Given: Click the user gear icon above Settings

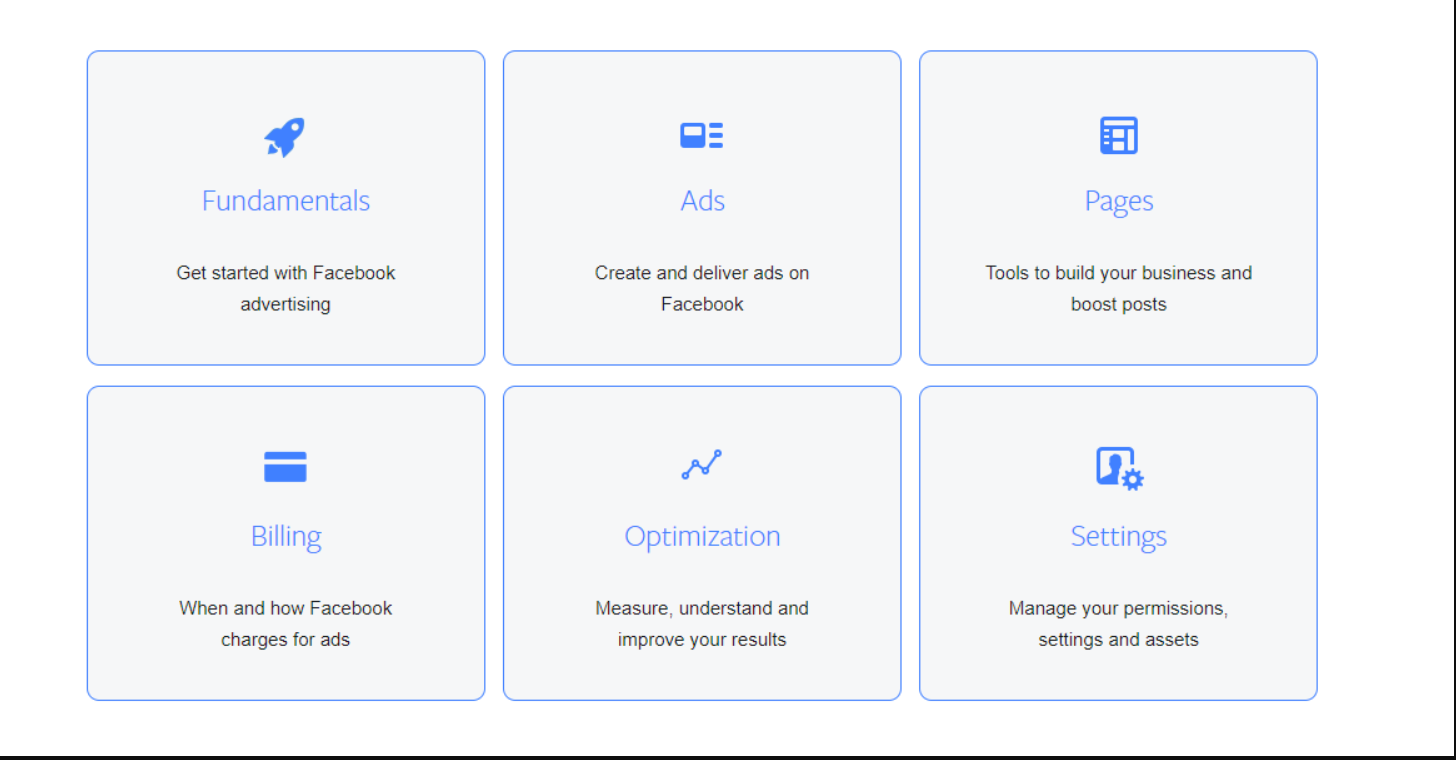Looking at the screenshot, I should click(1119, 468).
